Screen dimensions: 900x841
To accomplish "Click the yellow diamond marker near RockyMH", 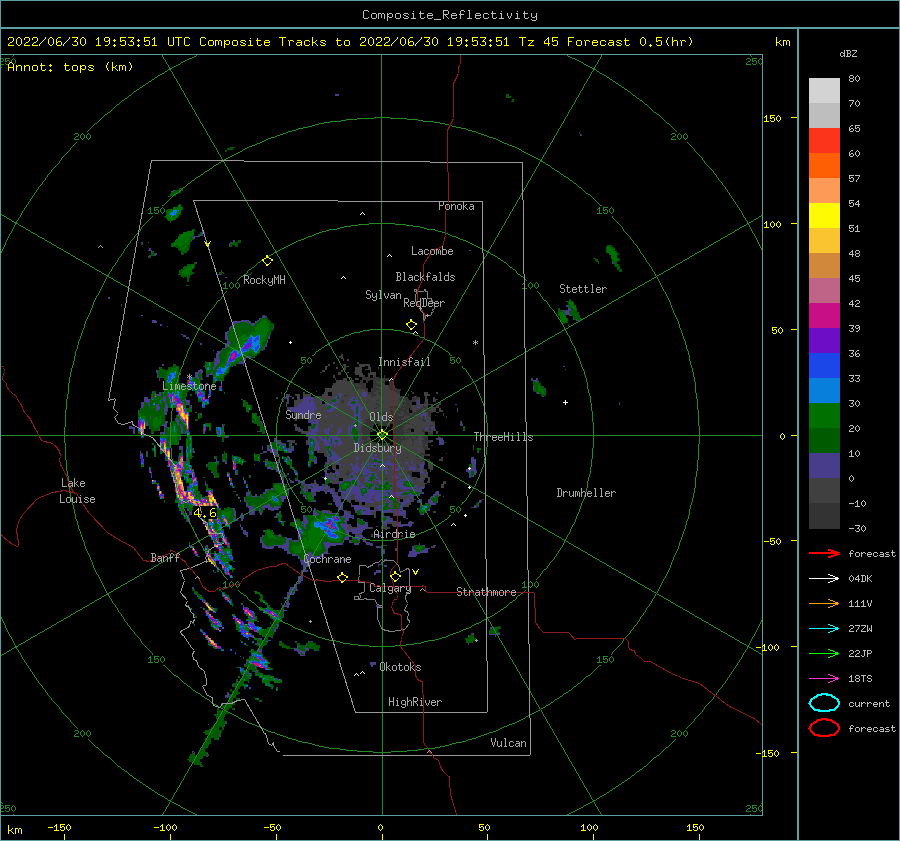I will point(267,261).
